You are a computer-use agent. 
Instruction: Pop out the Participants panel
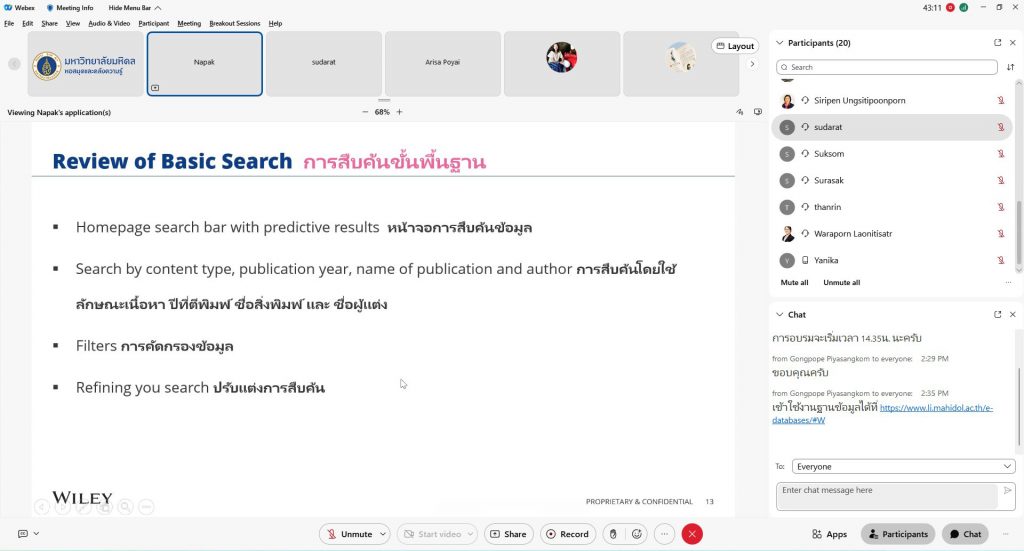997,43
